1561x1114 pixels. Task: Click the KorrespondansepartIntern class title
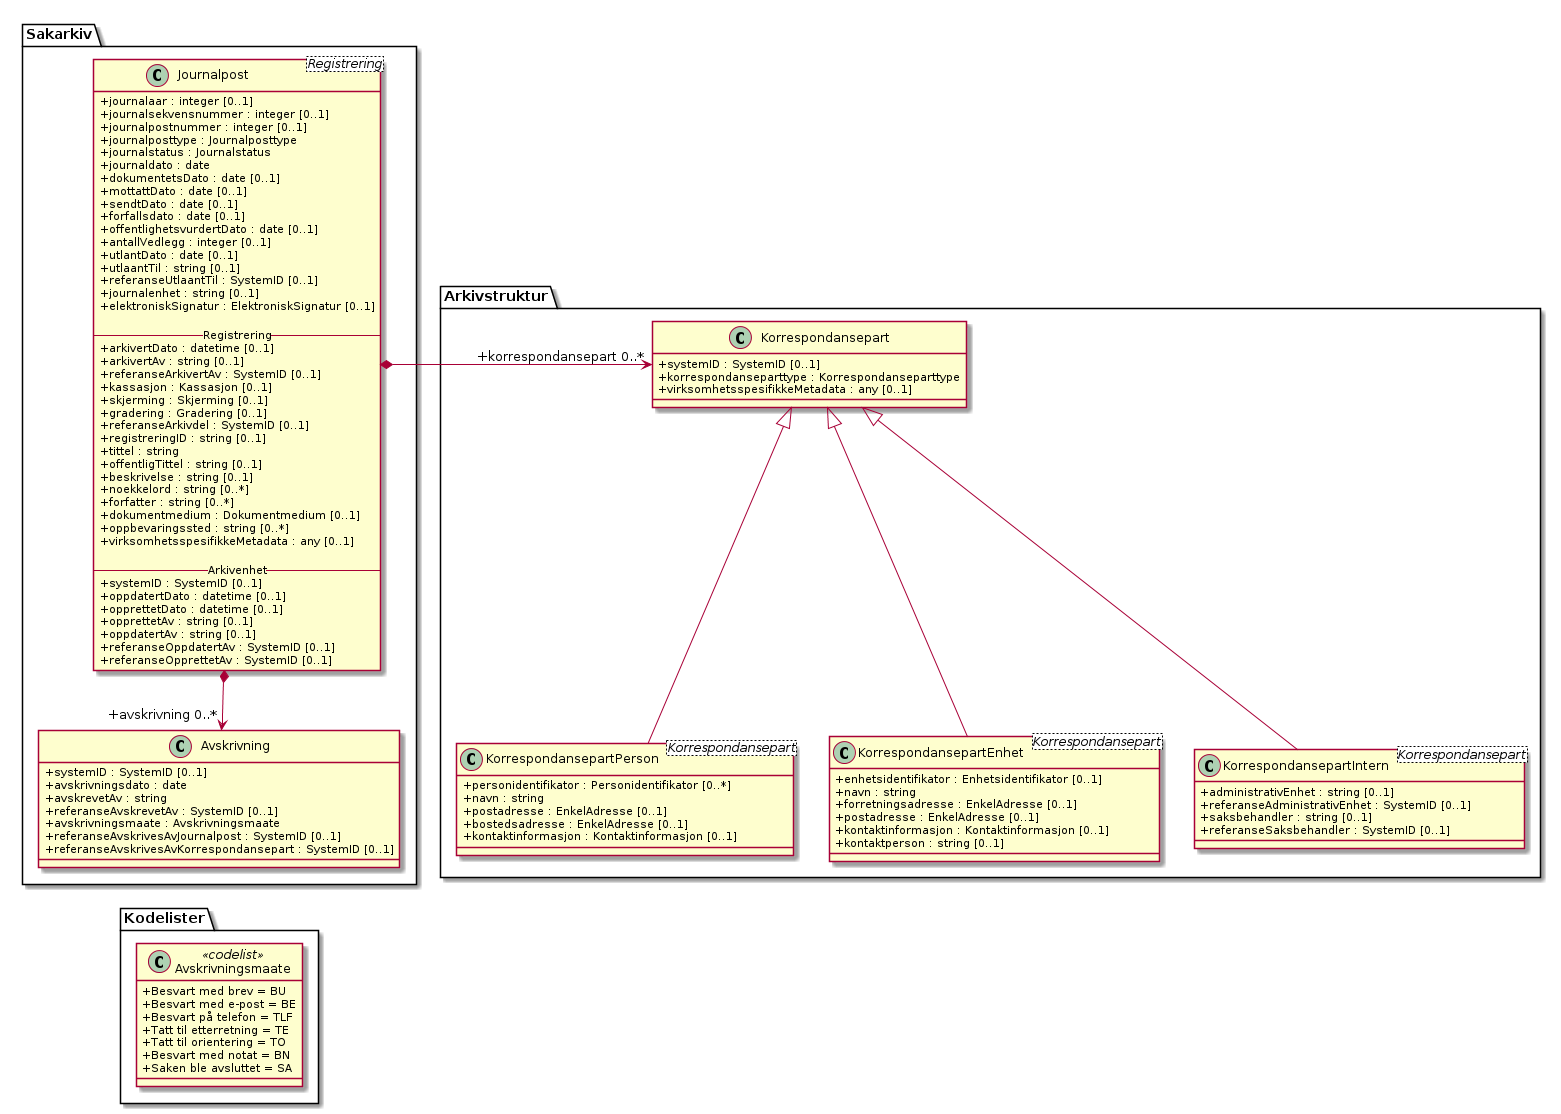point(1306,766)
